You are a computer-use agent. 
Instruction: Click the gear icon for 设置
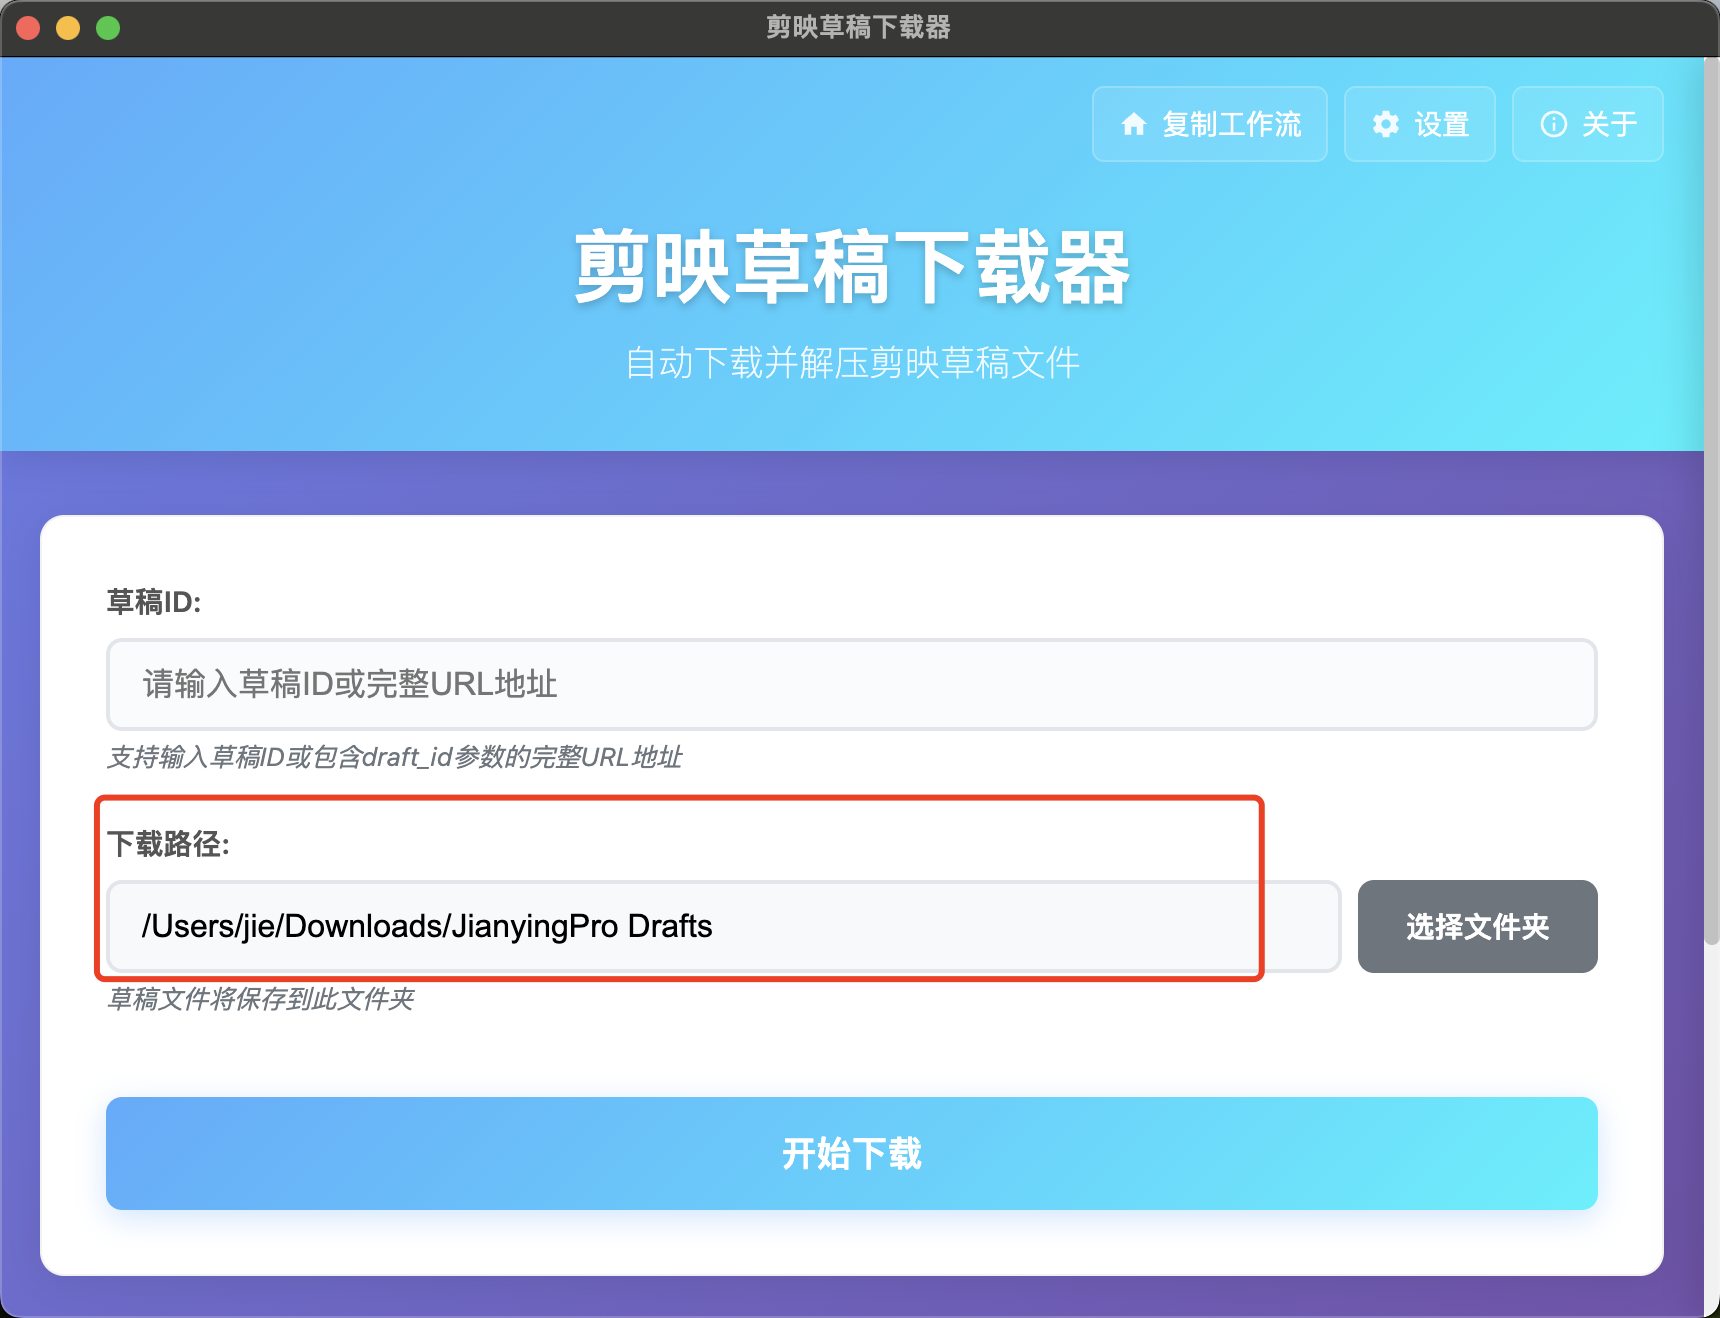click(x=1385, y=124)
